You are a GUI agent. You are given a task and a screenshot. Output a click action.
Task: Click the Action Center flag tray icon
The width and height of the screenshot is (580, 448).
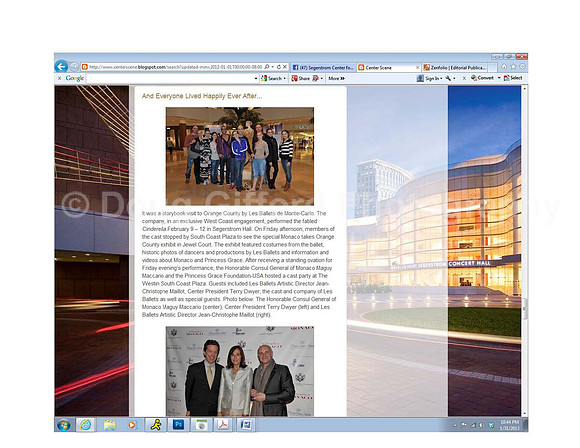pyautogui.click(x=464, y=425)
